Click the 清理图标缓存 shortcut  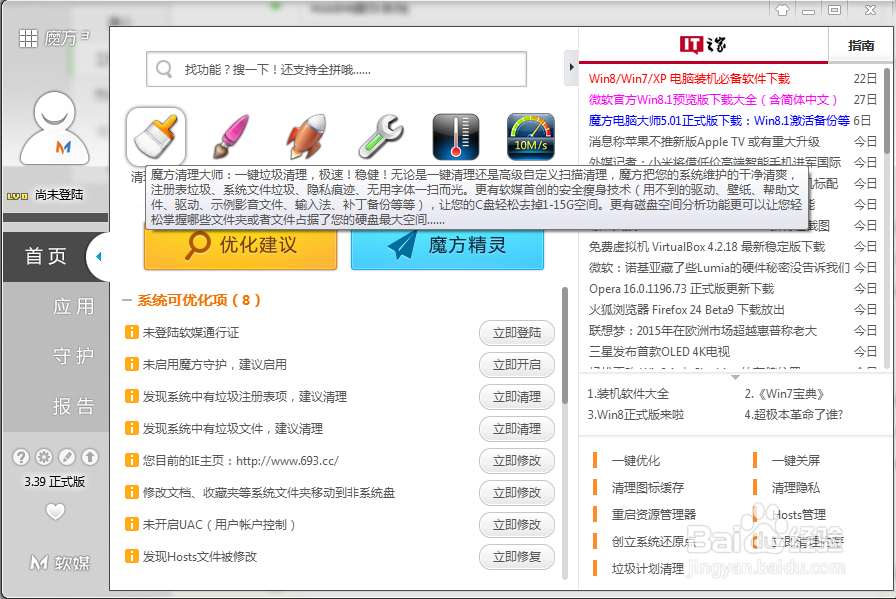[x=647, y=488]
